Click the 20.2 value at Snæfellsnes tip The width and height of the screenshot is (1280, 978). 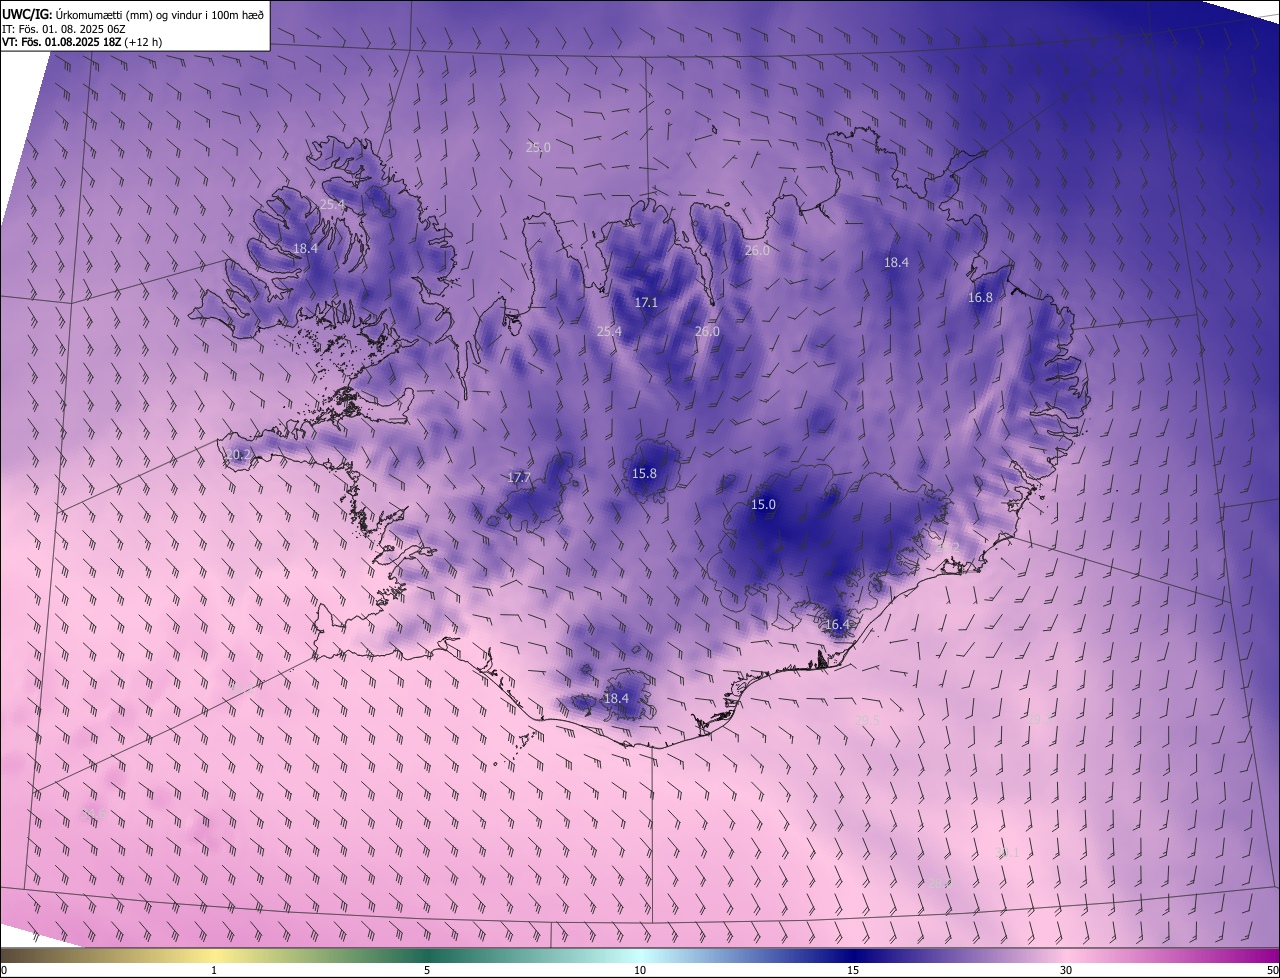pos(237,454)
